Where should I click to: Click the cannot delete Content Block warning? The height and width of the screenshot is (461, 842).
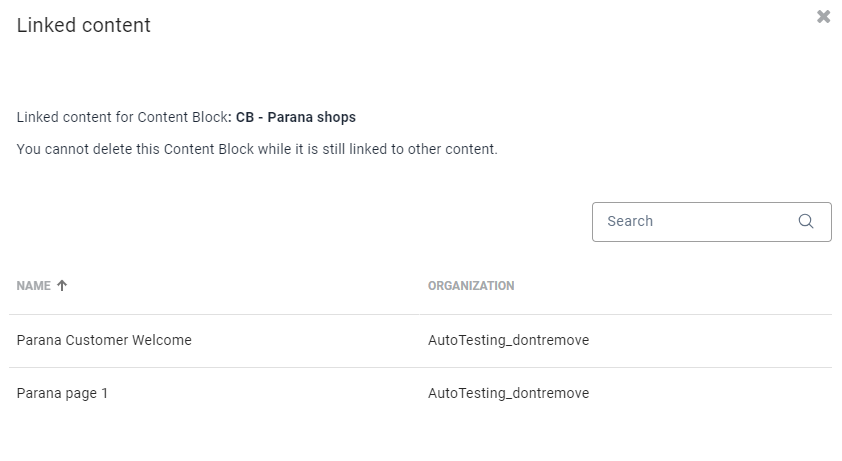coord(257,150)
